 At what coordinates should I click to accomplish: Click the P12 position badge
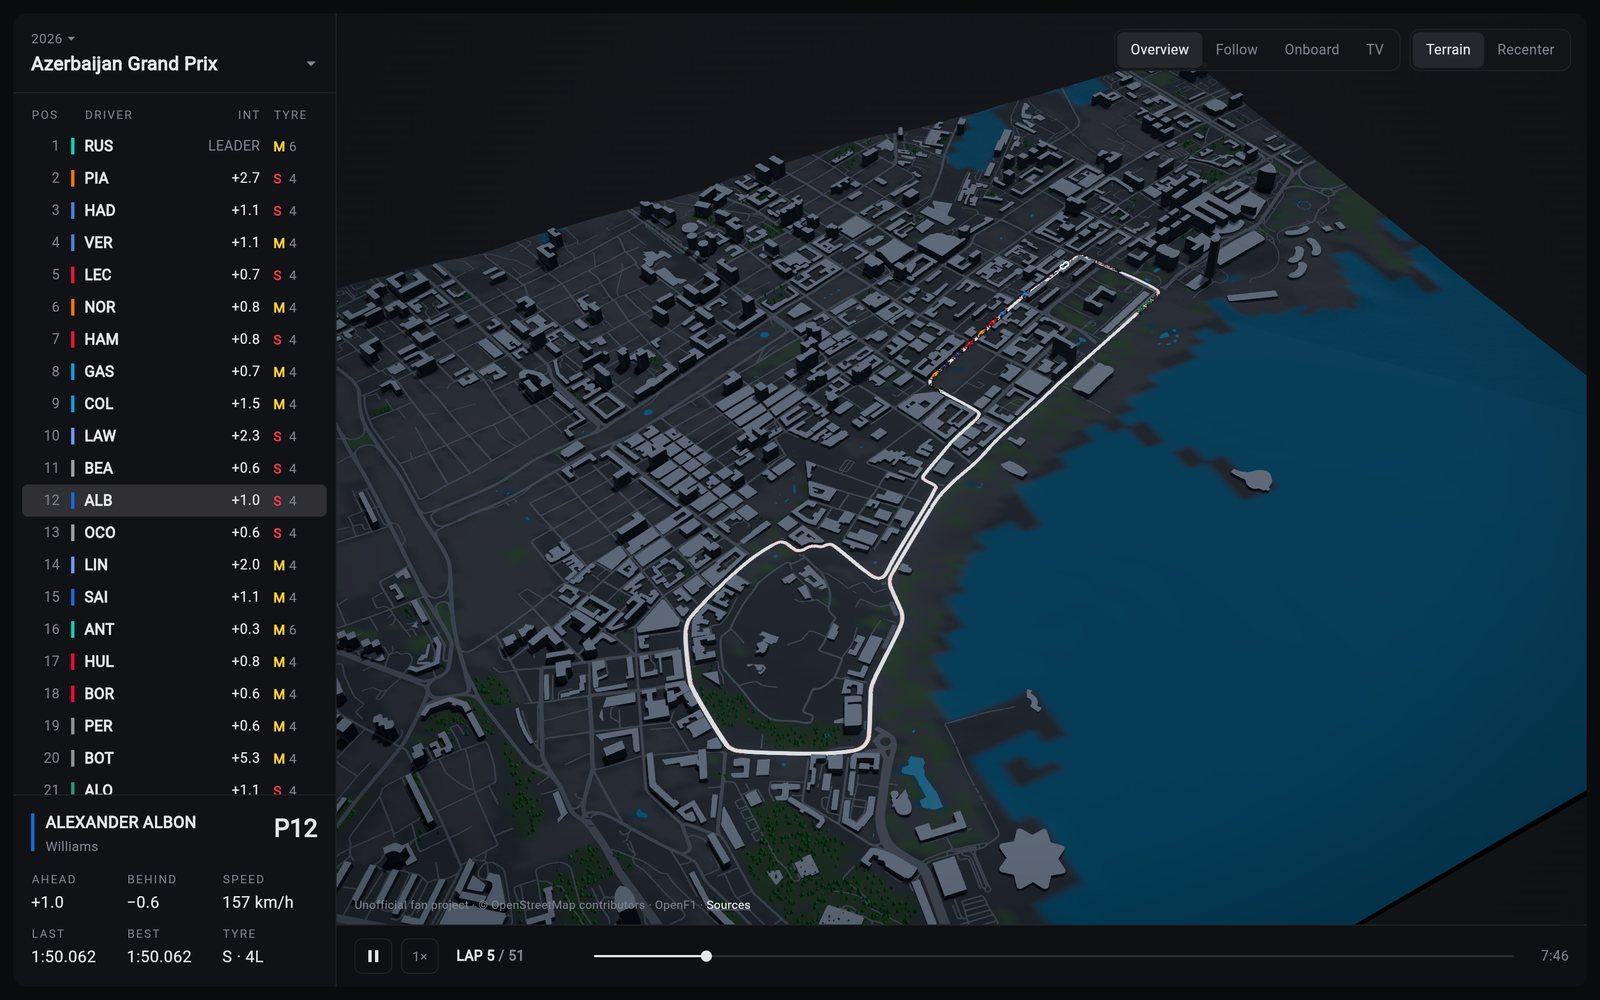(x=295, y=828)
